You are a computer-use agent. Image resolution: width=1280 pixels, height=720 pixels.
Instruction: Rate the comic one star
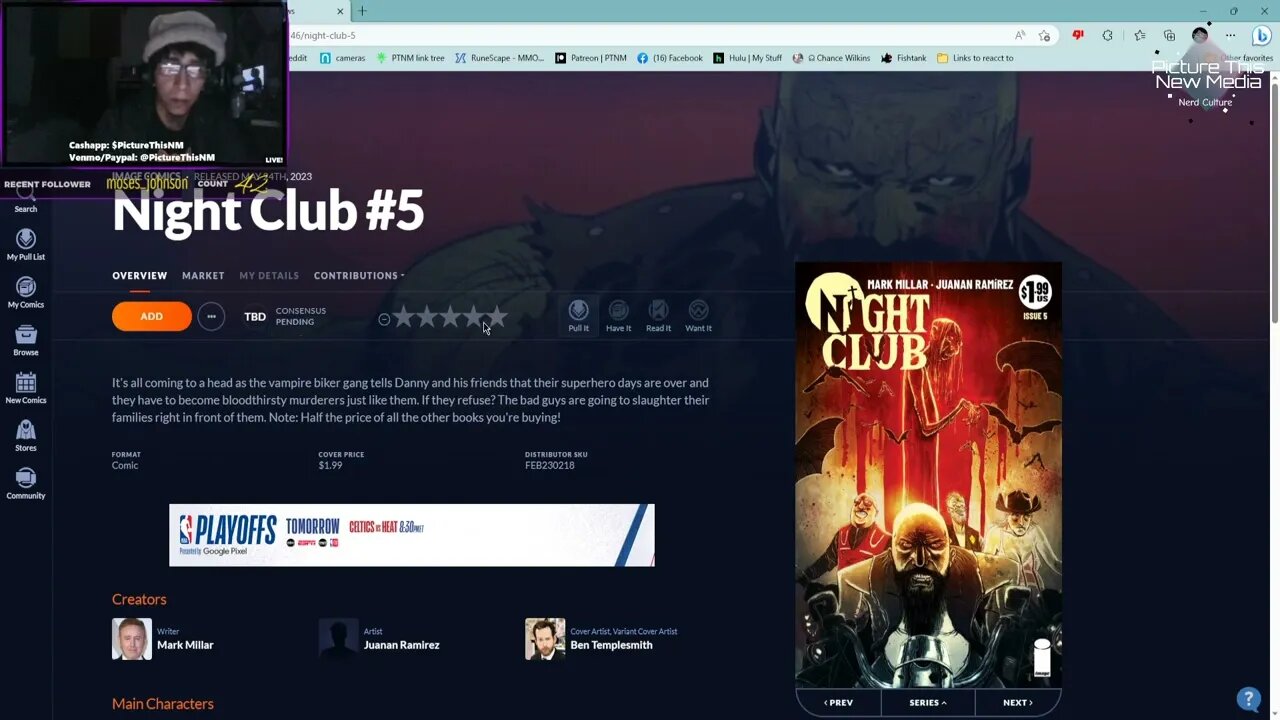tap(403, 318)
